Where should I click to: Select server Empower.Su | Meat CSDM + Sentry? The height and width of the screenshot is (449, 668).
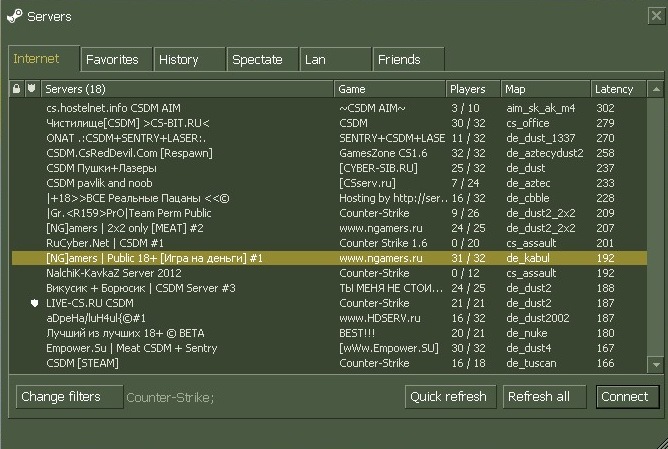[329, 348]
